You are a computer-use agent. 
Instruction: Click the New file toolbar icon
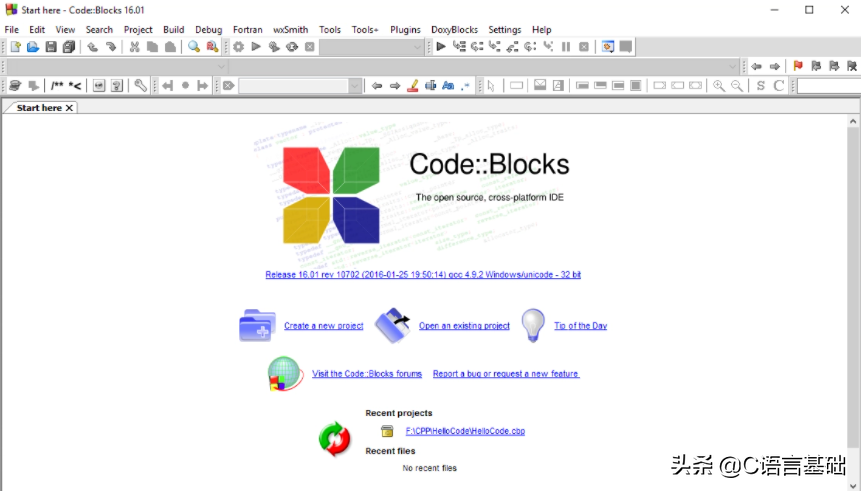click(15, 47)
